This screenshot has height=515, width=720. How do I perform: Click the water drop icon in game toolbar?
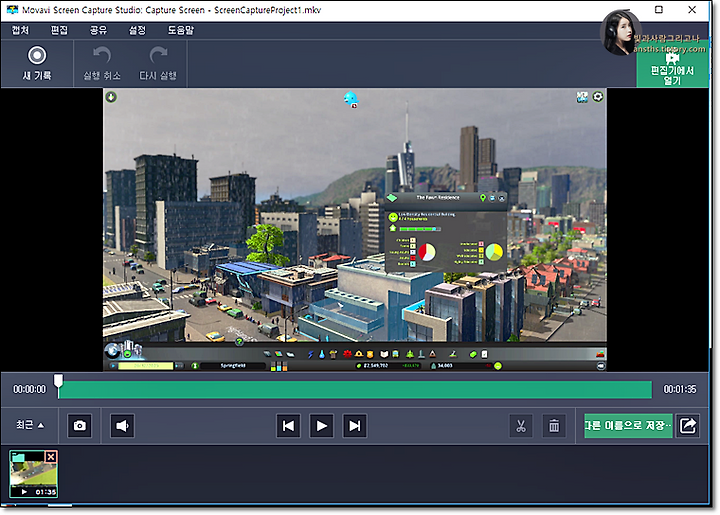(321, 354)
